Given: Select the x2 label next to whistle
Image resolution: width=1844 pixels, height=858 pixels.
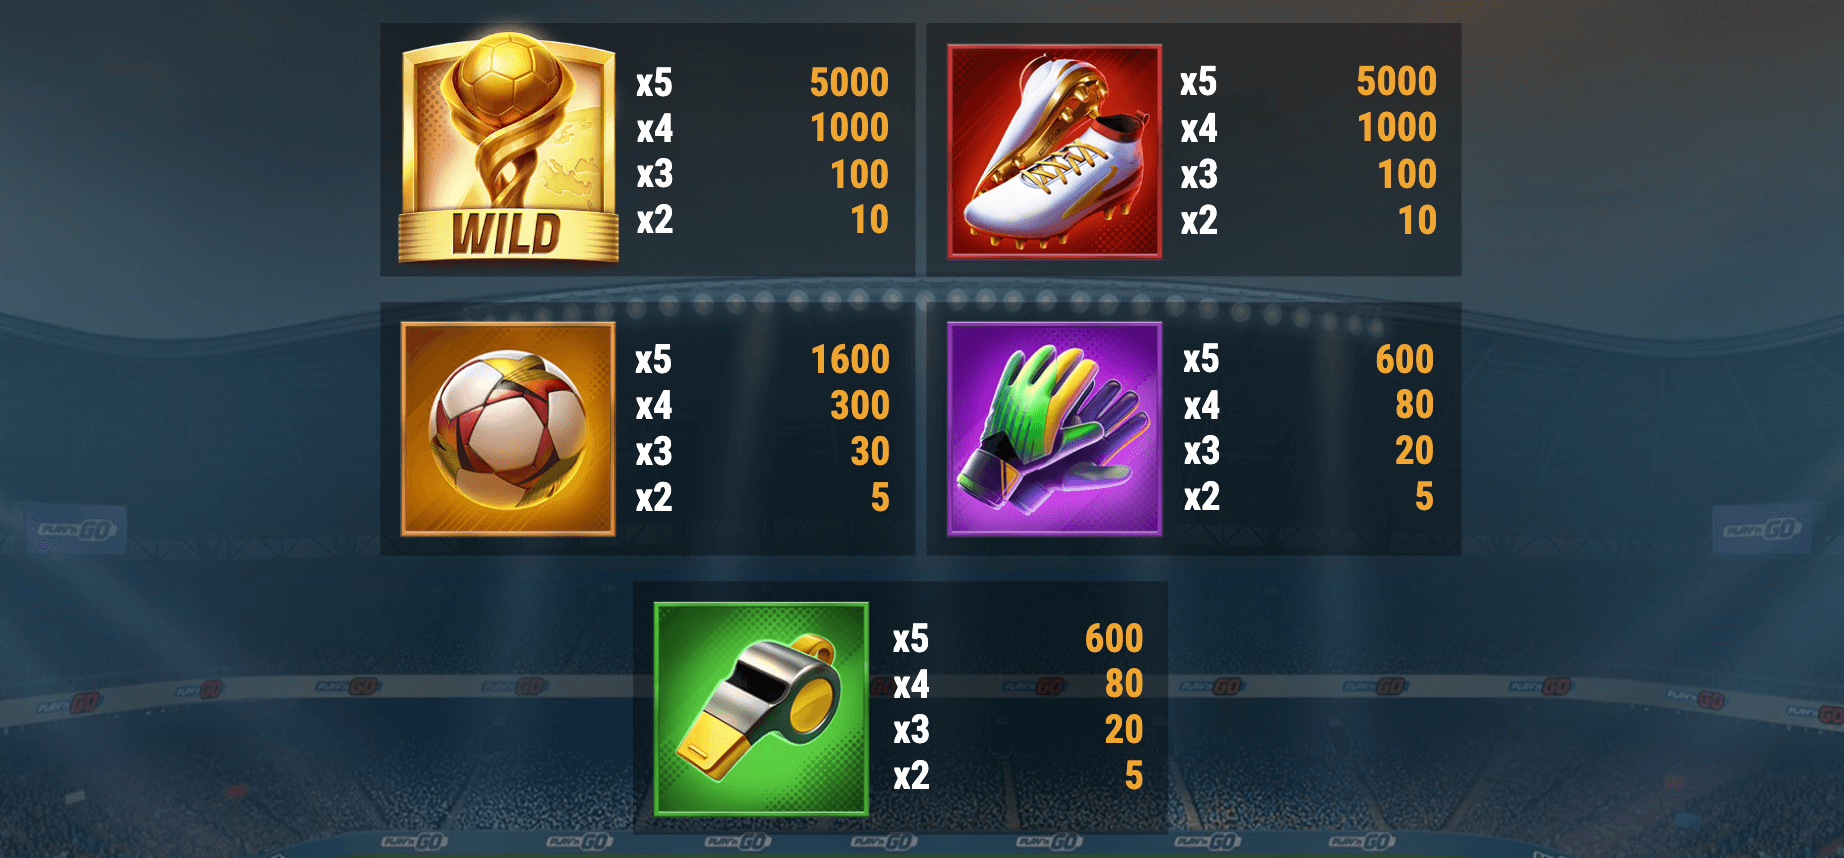Looking at the screenshot, I should point(911,775).
